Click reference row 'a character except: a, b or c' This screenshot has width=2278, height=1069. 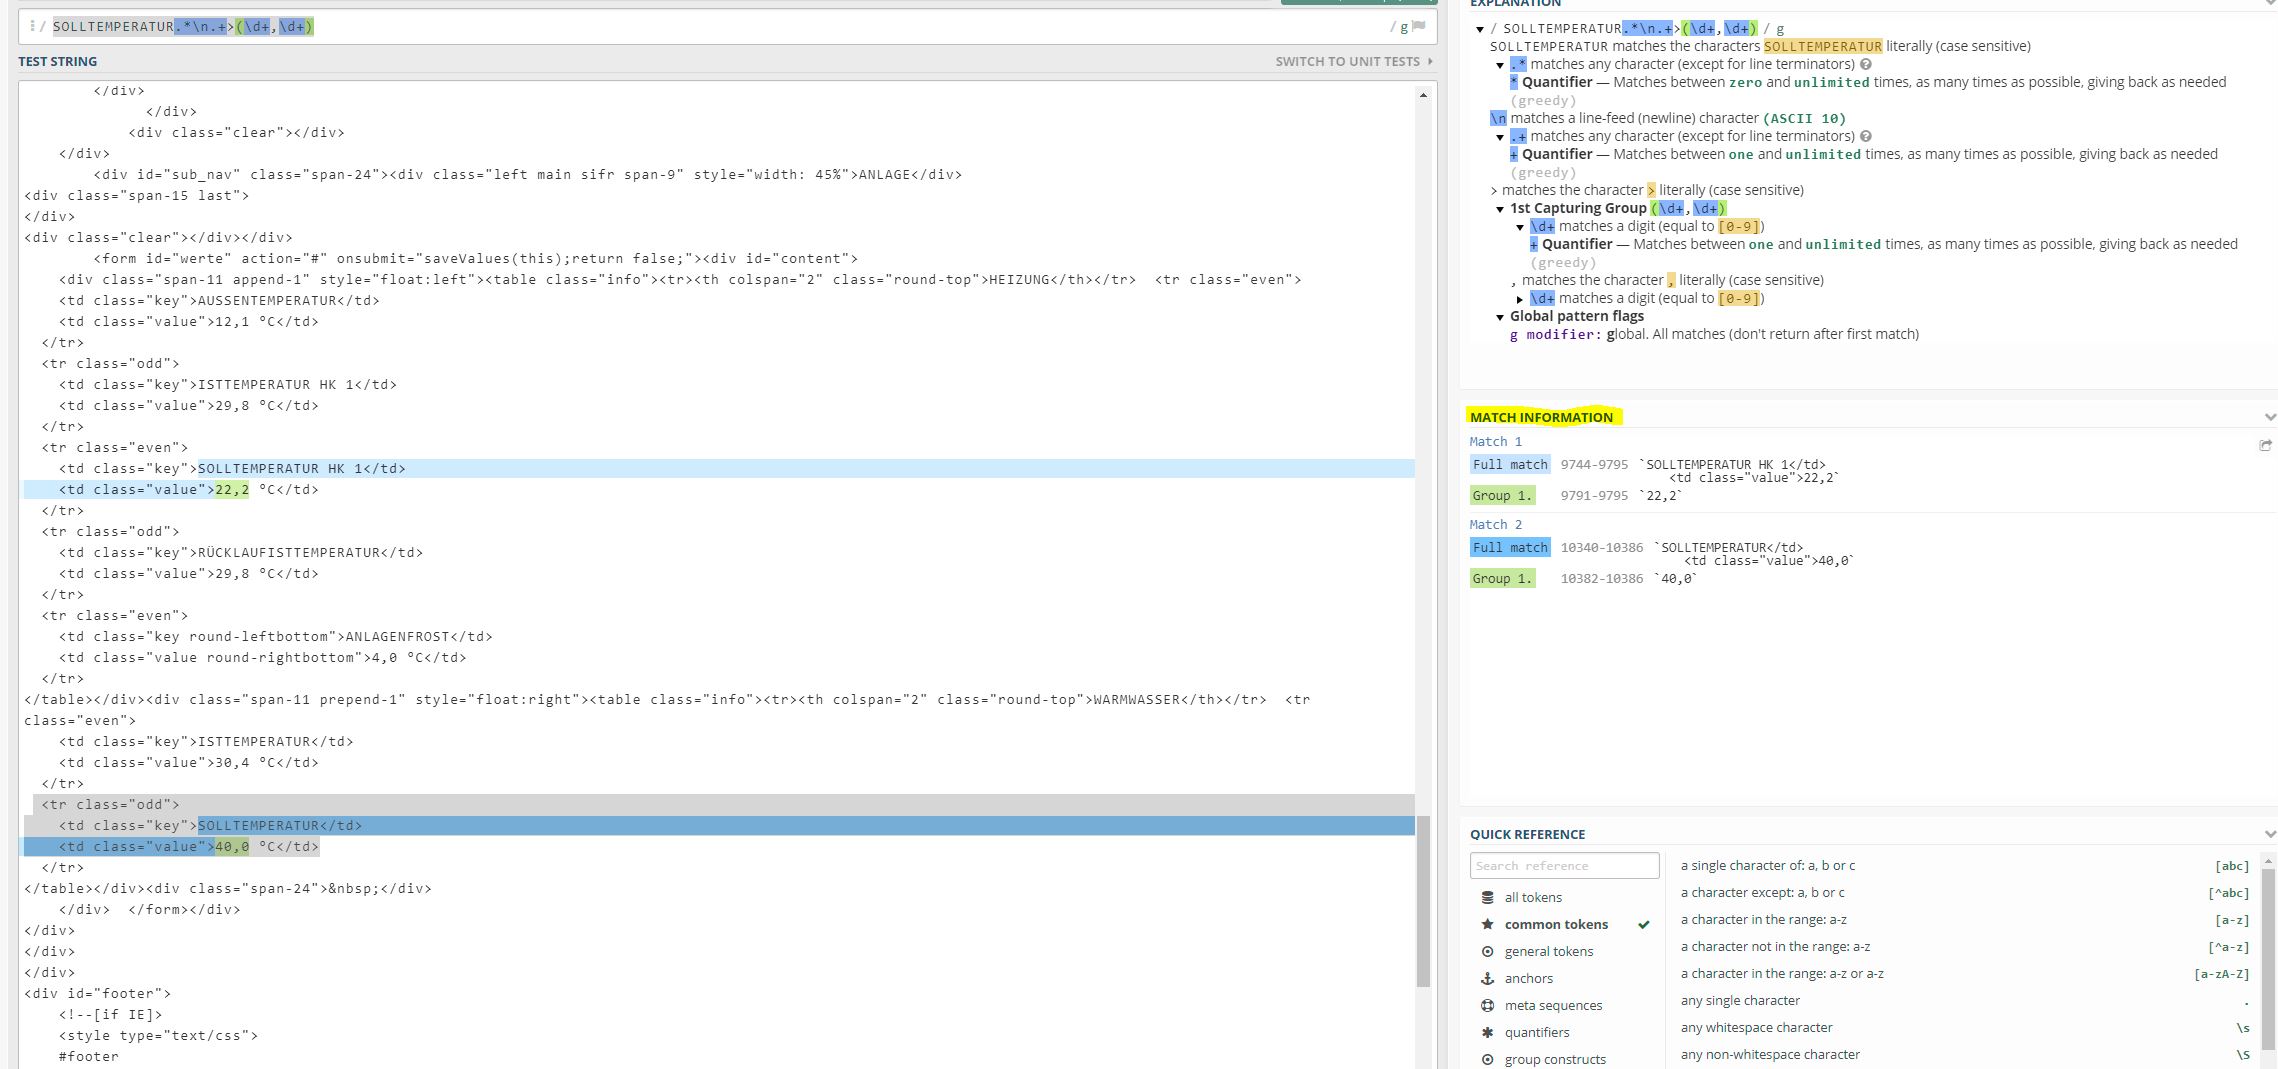(x=1965, y=892)
